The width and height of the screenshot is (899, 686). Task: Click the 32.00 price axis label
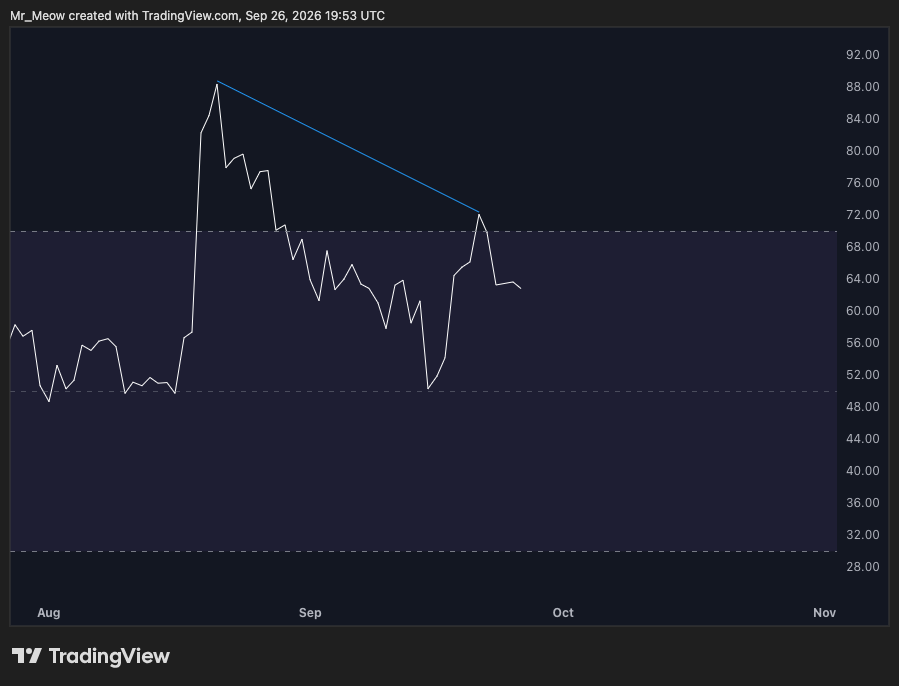[862, 535]
